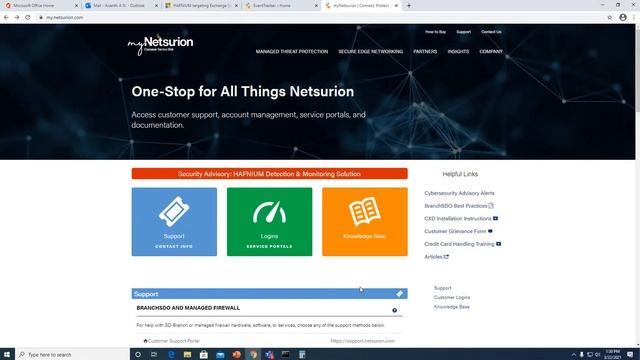Click the Chrome icon on the taskbar
640x360 pixels.
(253, 354)
